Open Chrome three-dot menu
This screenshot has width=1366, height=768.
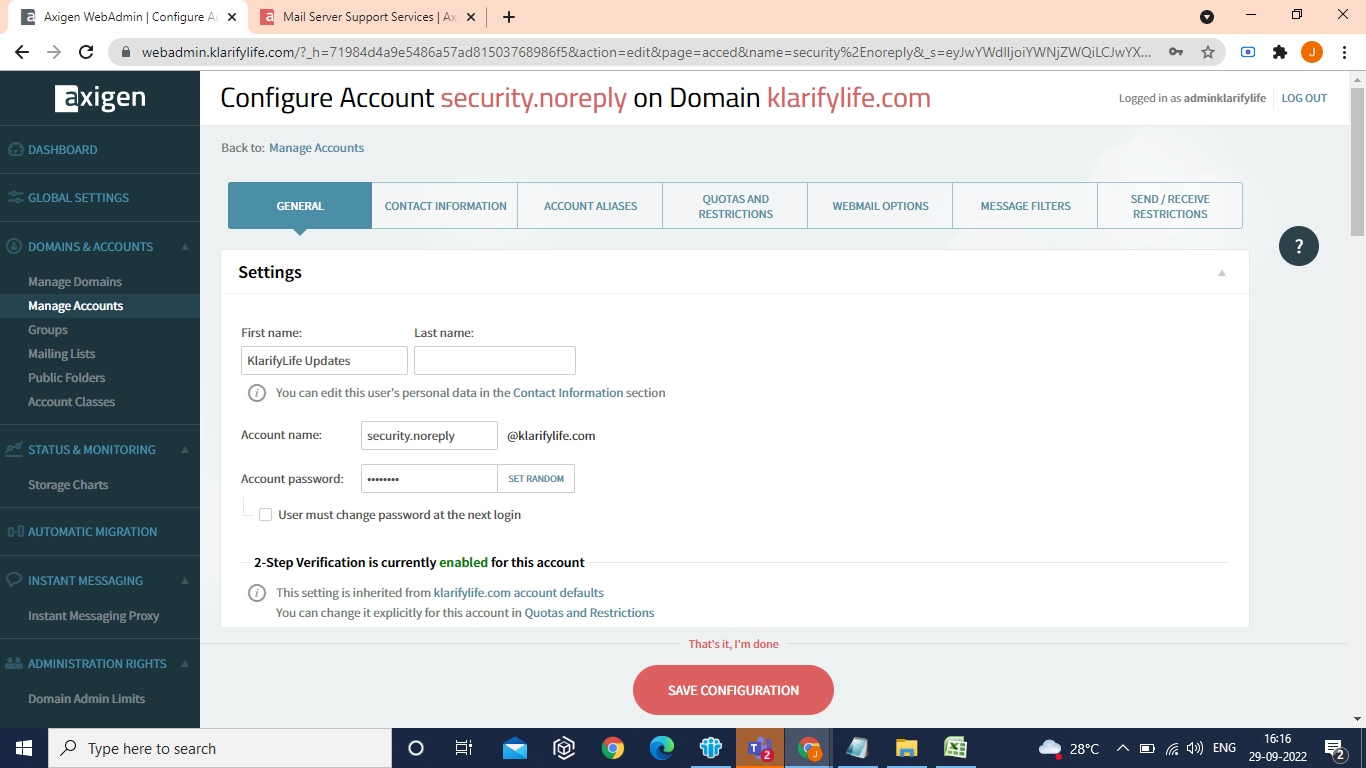pos(1343,52)
